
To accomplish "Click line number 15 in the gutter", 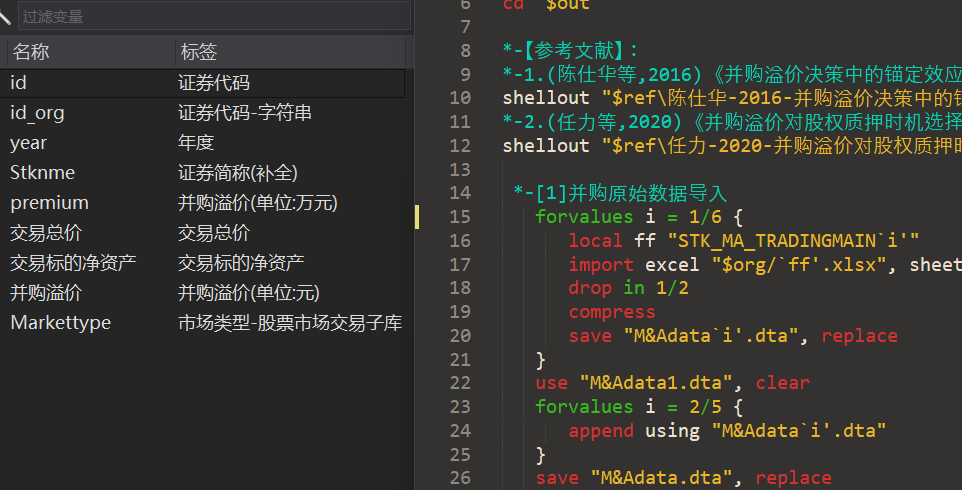I will coord(460,217).
